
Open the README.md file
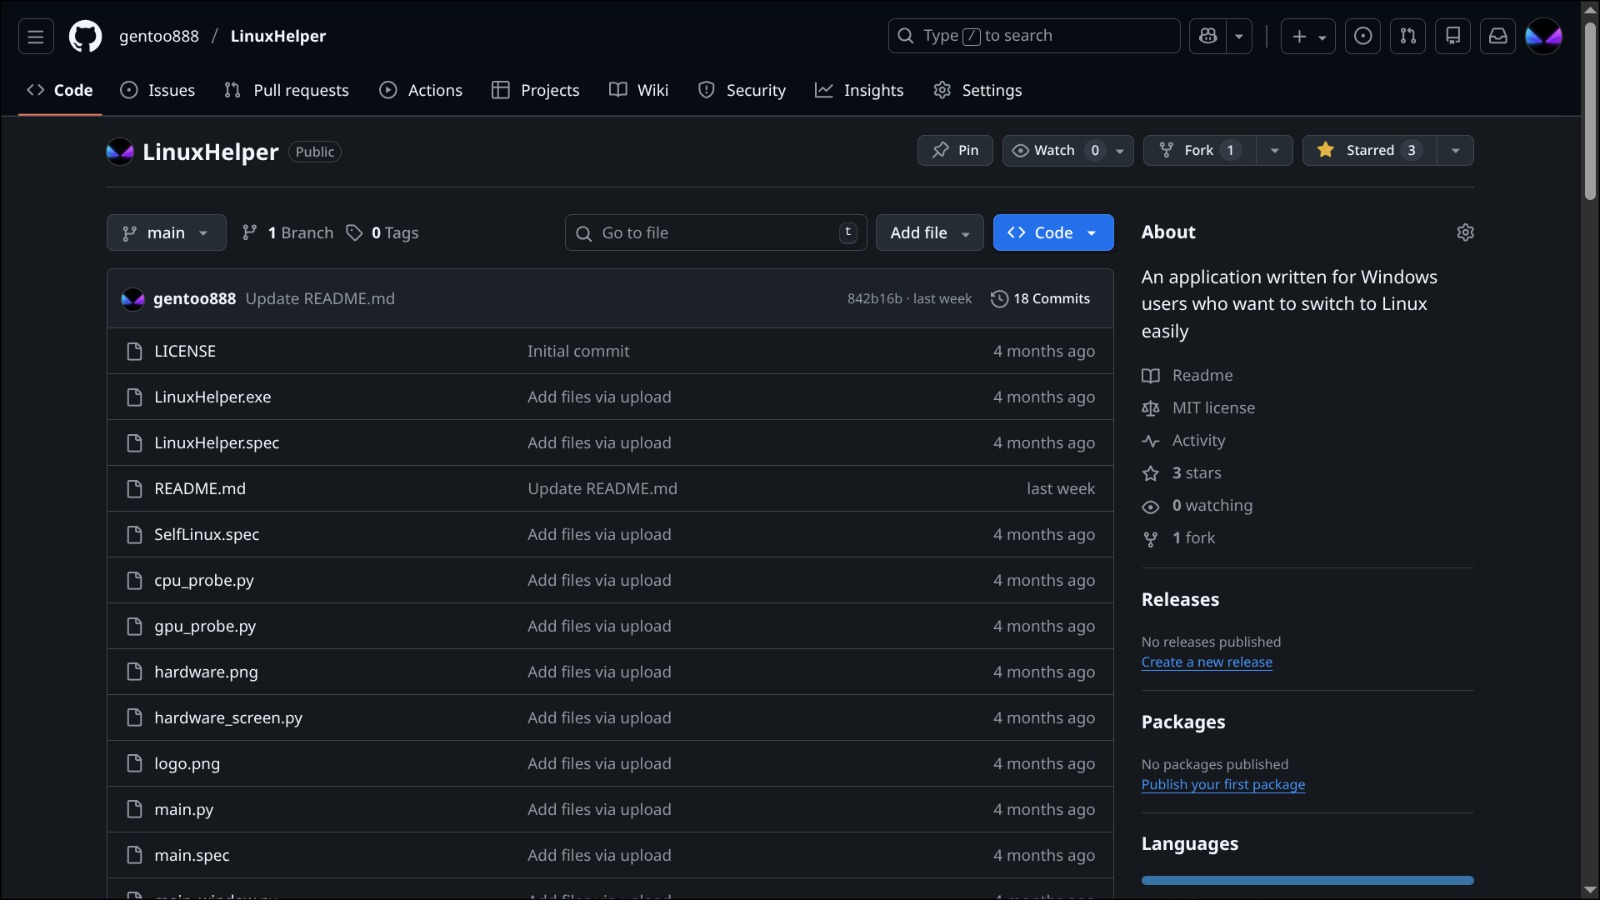(x=199, y=488)
